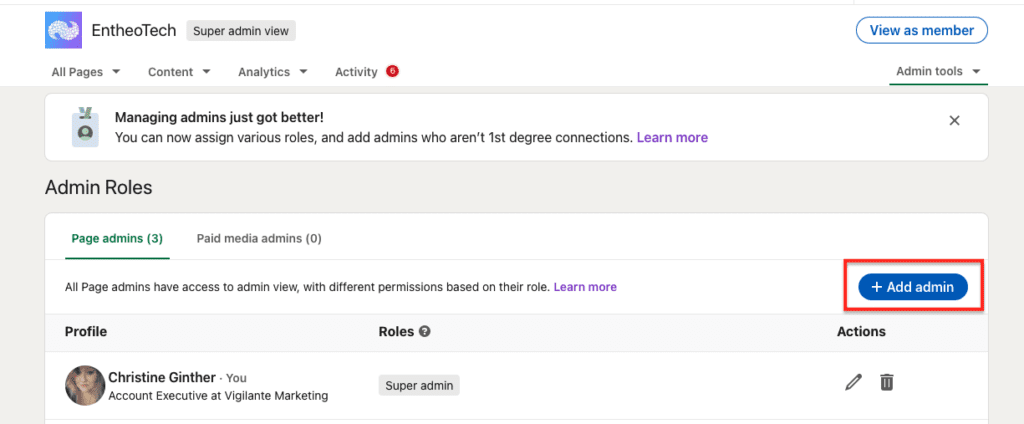Open the Activity notifications badge
1024x424 pixels.
[392, 71]
